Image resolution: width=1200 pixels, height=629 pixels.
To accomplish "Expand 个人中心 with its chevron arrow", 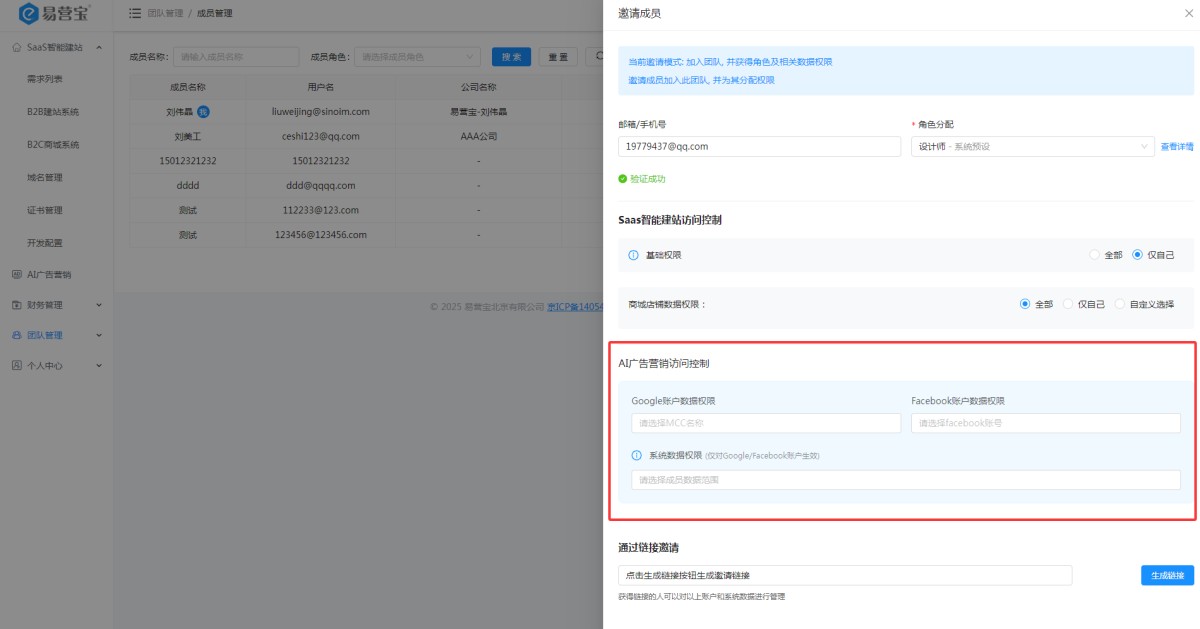I will (98, 366).
